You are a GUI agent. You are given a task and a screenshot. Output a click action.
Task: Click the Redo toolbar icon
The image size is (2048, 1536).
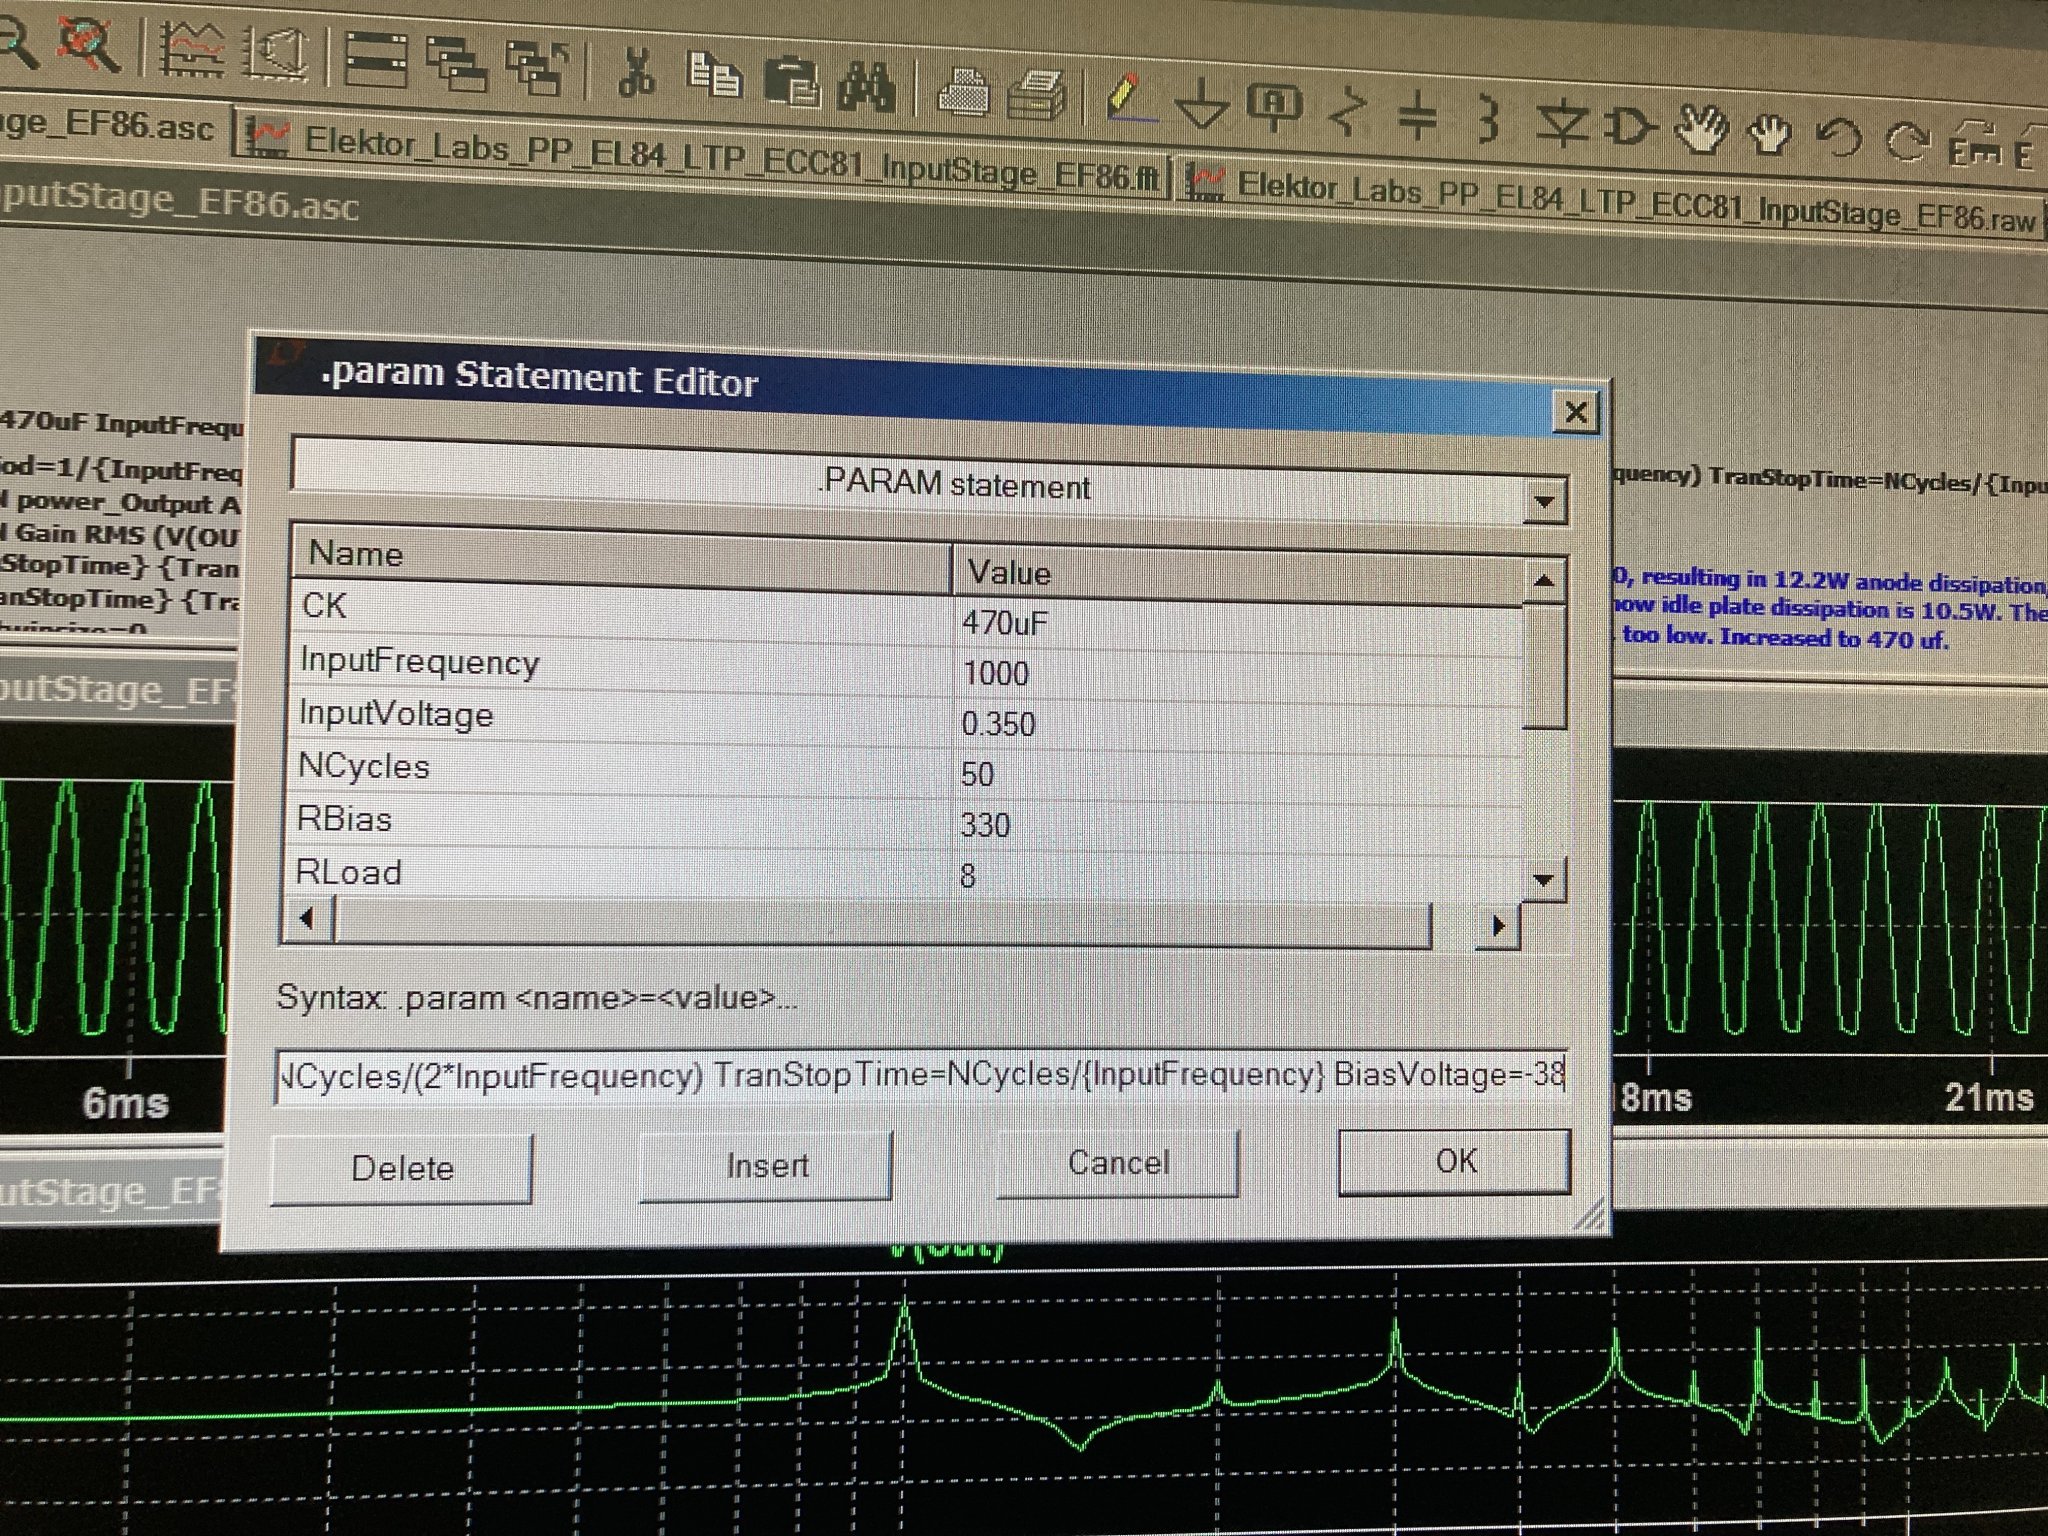(1906, 142)
